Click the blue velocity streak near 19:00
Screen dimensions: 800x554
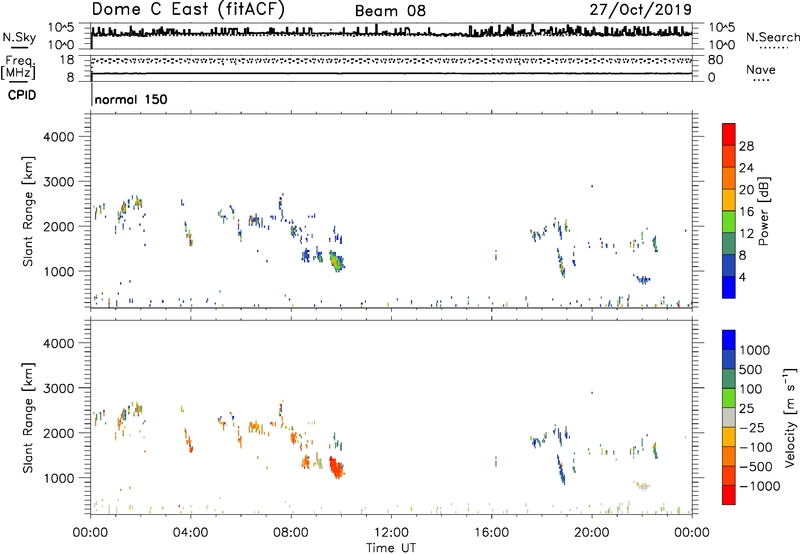(561, 469)
